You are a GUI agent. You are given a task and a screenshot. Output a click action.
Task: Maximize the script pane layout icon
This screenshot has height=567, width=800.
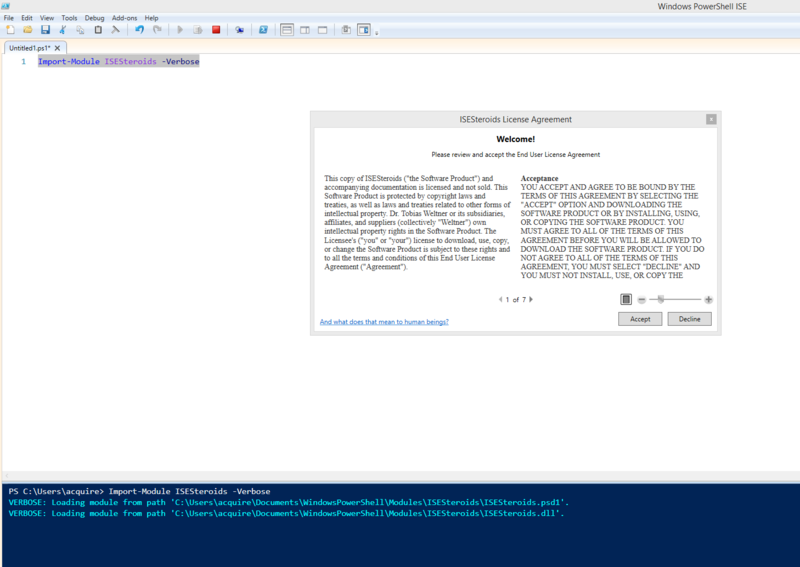pyautogui.click(x=322, y=30)
